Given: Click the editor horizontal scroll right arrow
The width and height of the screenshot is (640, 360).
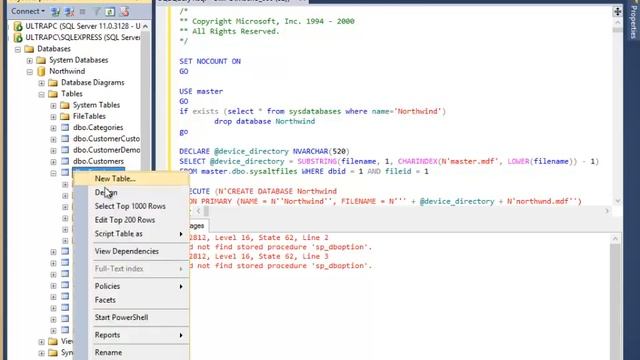Looking at the screenshot, I should (x=607, y=211).
